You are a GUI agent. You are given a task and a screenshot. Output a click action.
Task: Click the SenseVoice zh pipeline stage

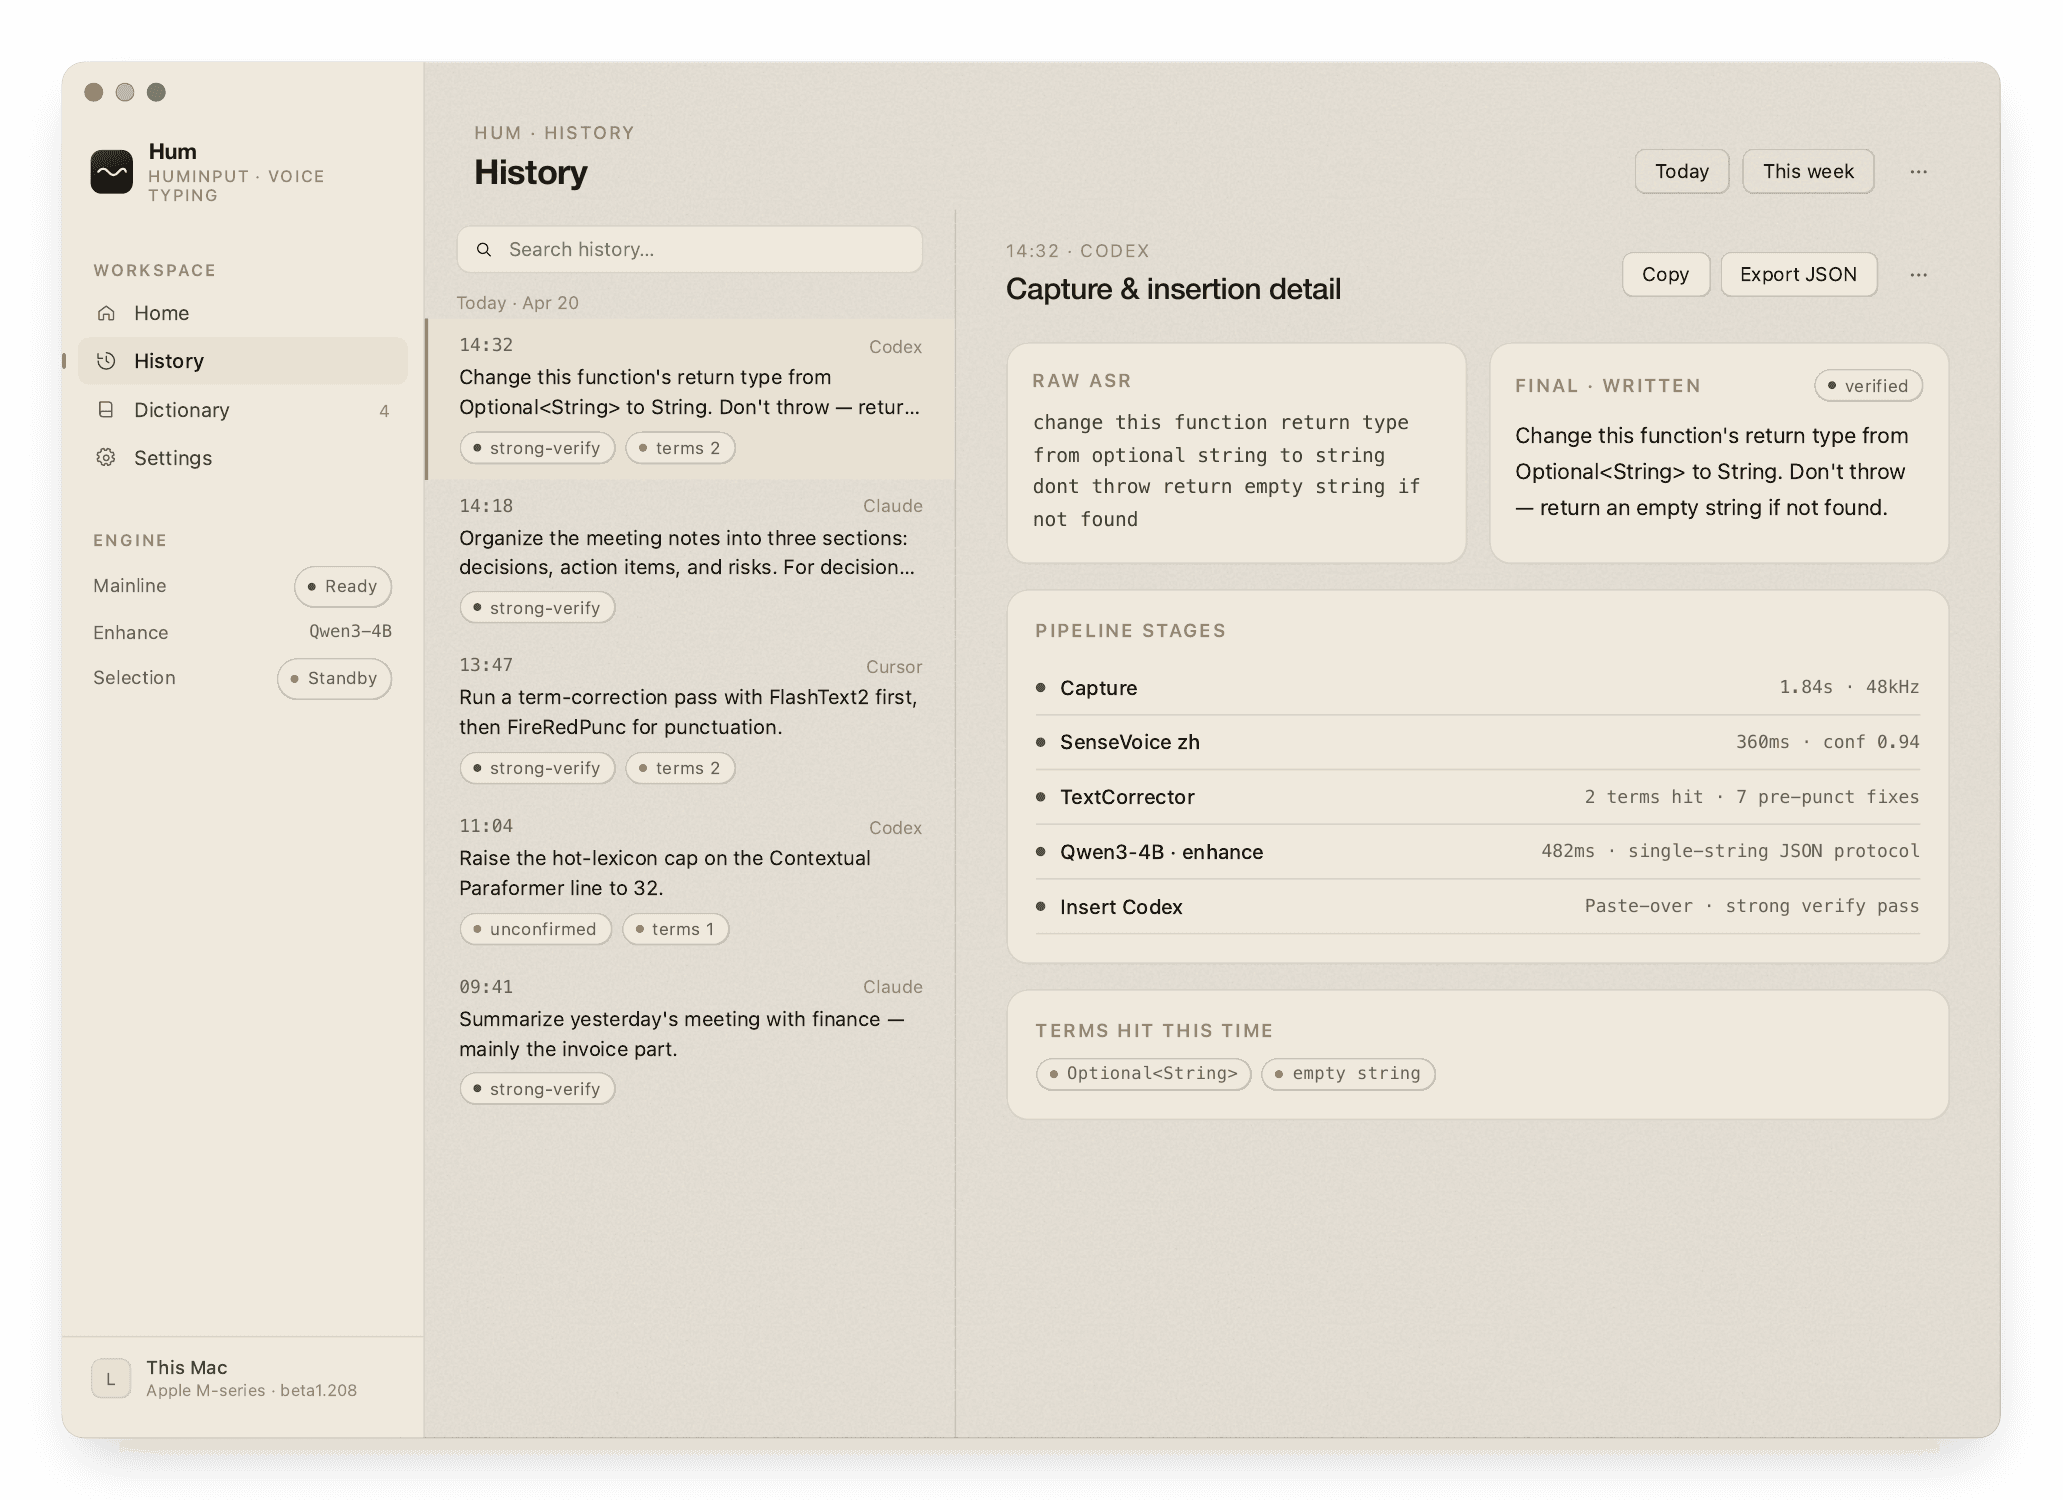click(x=1477, y=742)
